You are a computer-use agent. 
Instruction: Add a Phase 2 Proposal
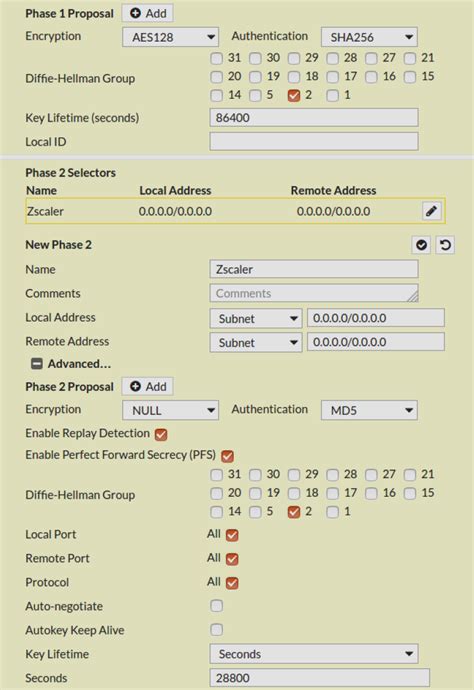point(147,386)
